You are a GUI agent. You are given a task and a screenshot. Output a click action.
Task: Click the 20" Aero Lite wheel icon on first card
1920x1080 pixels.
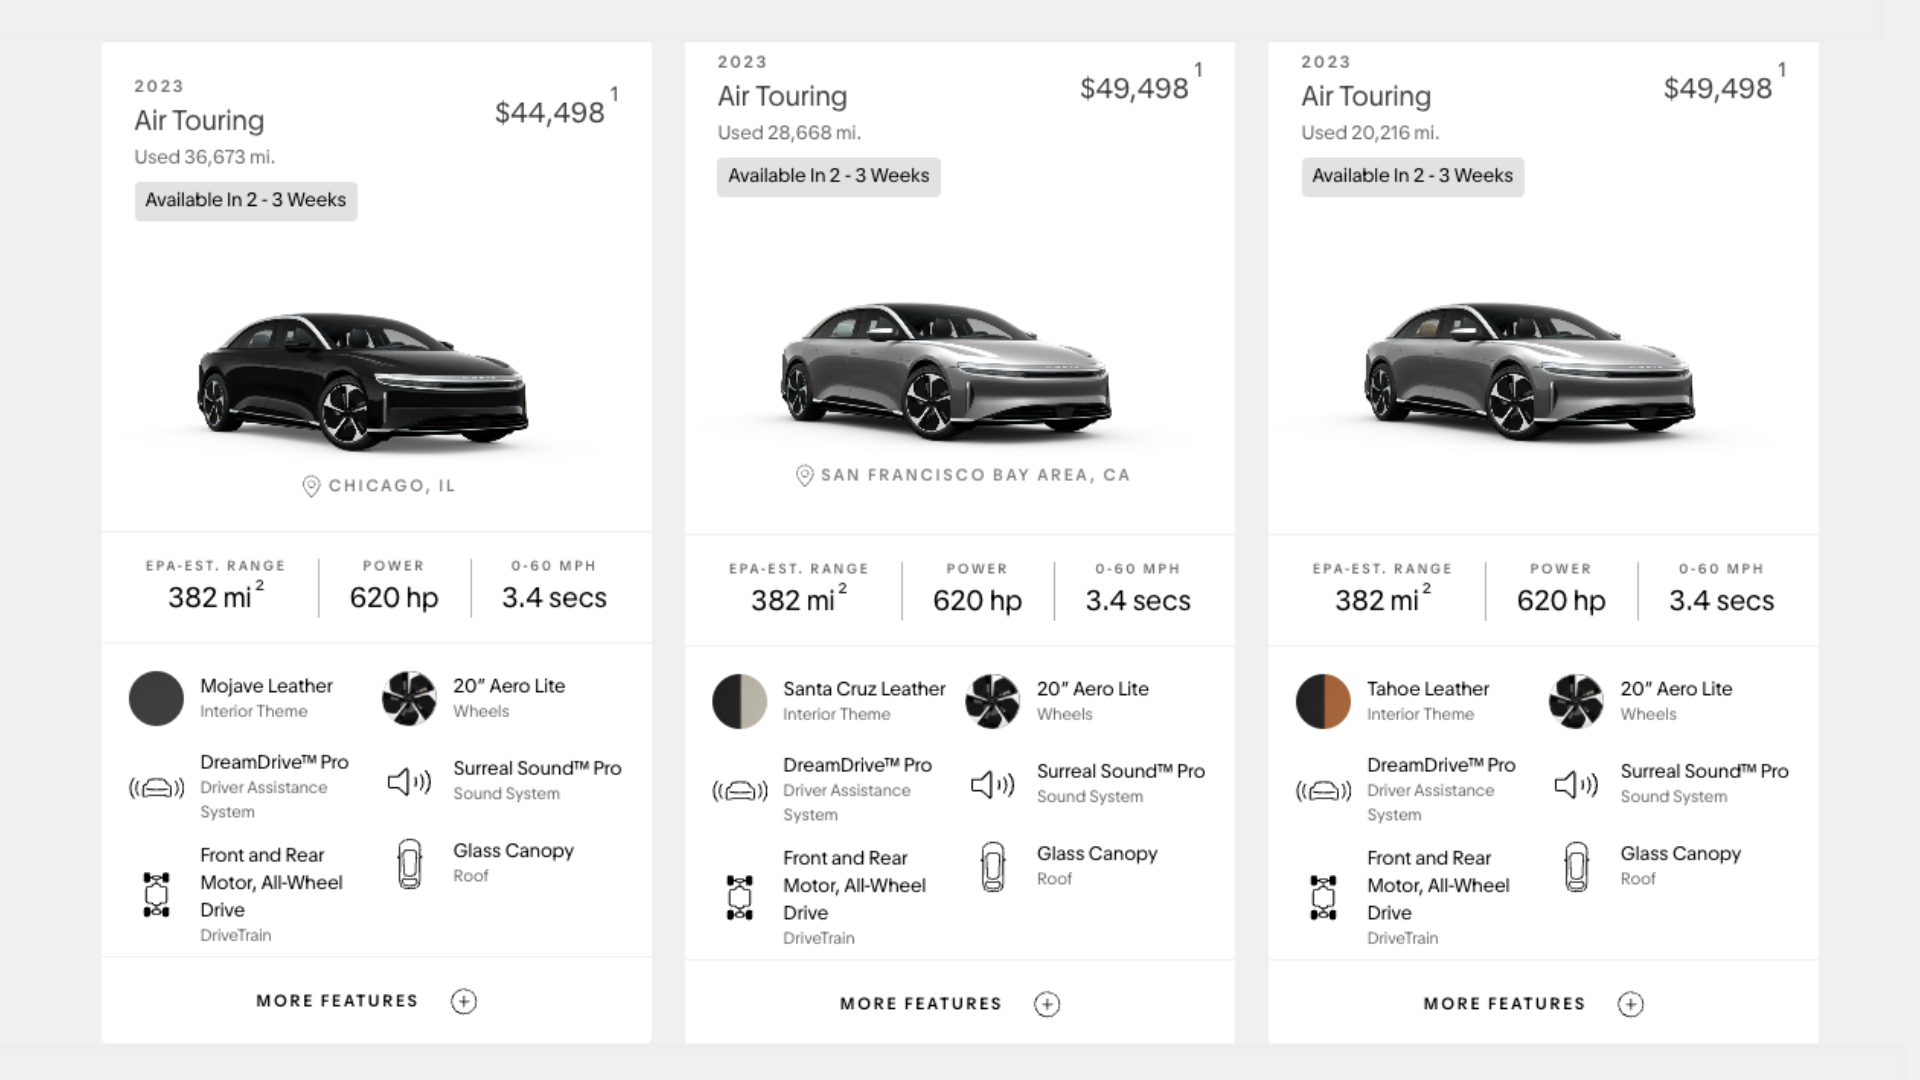[x=409, y=698]
